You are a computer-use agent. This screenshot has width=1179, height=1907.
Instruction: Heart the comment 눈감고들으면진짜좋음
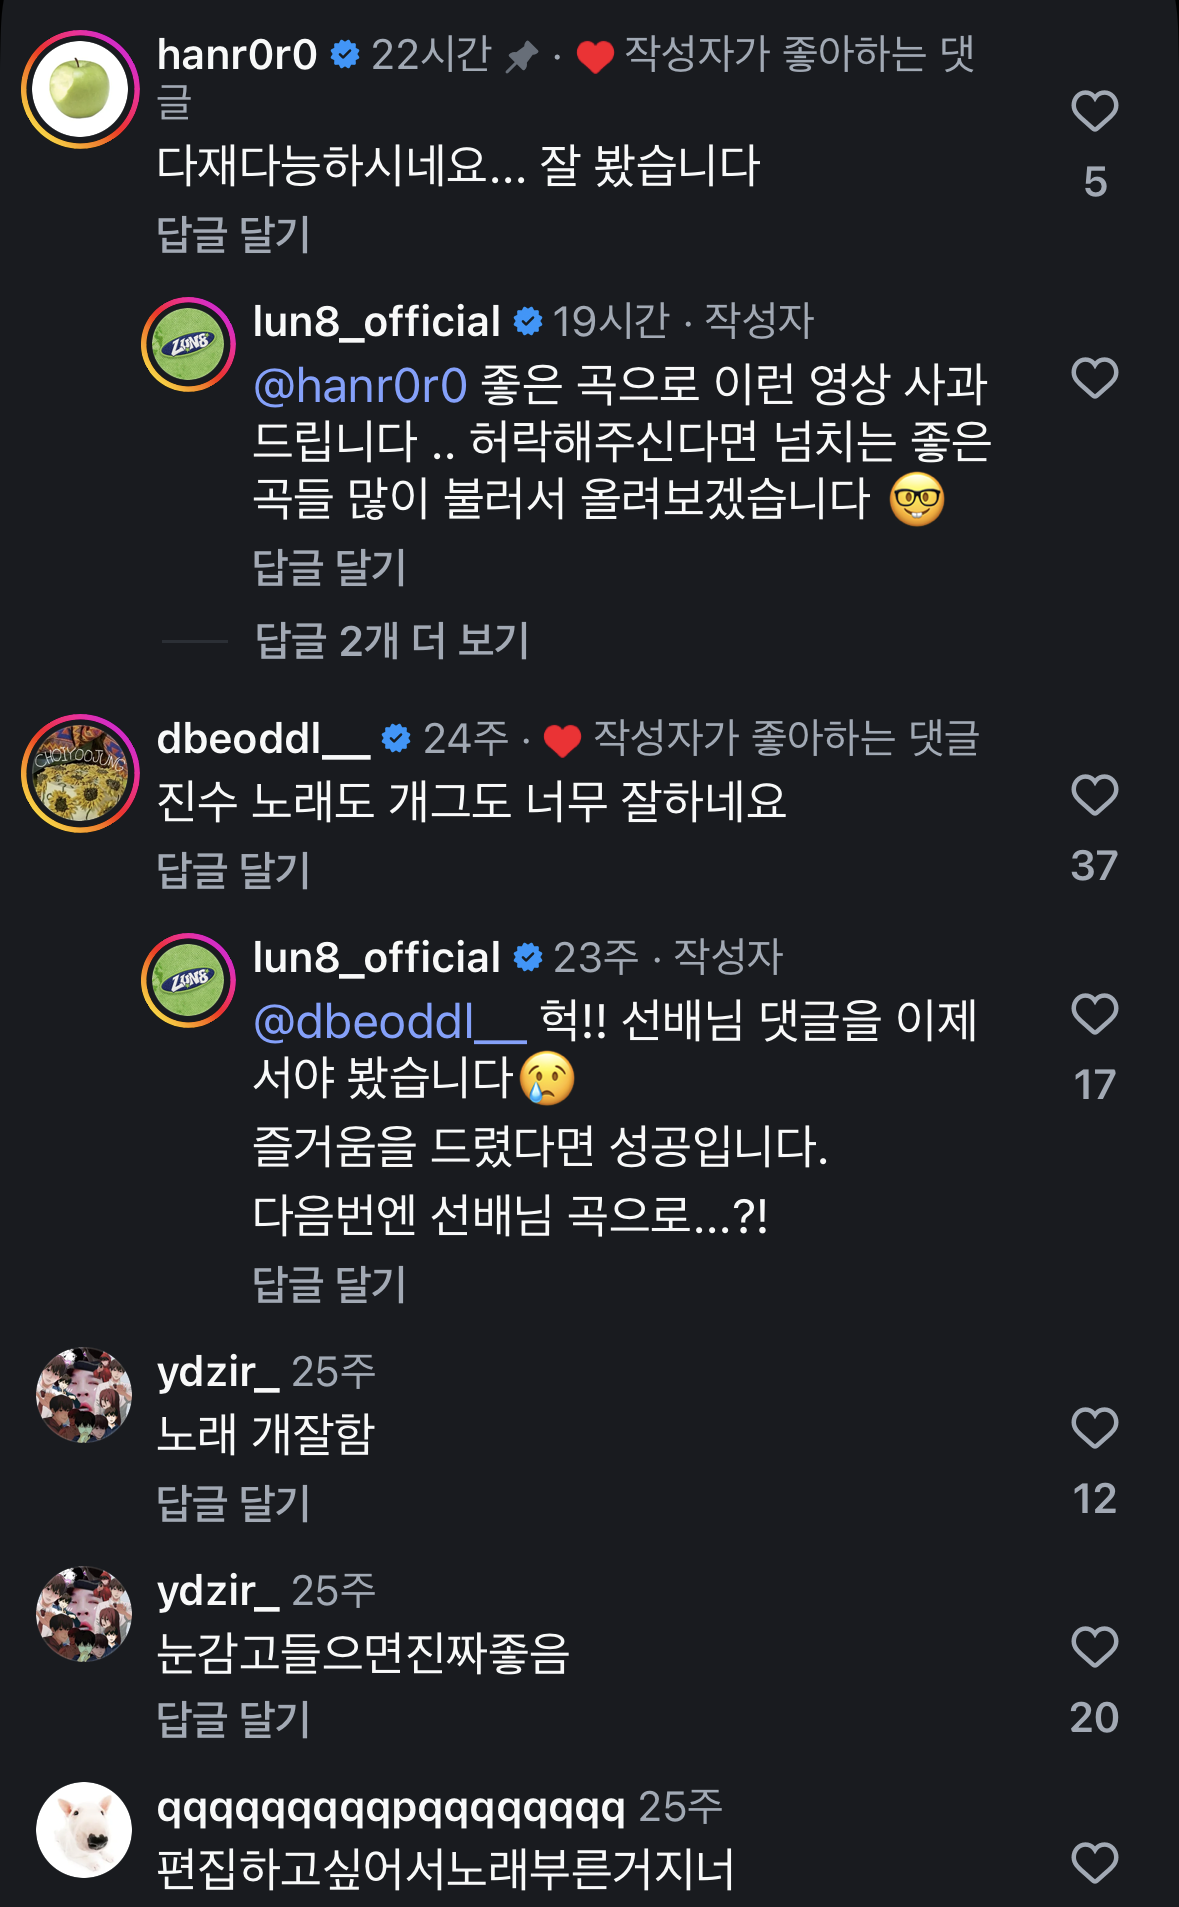[1094, 1647]
